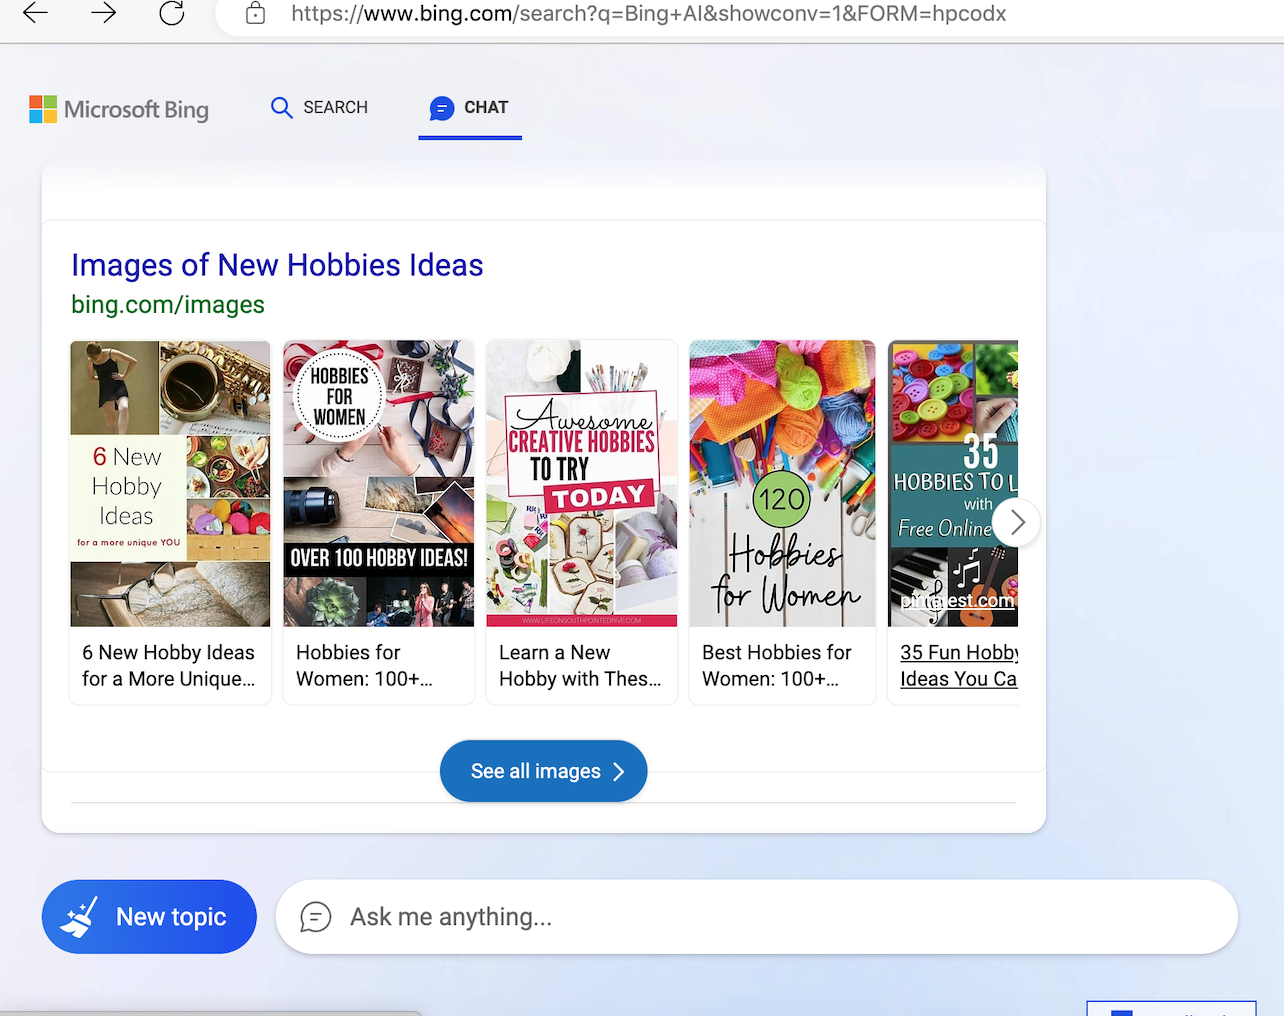Click the browser back arrow
The width and height of the screenshot is (1284, 1016).
tap(36, 13)
